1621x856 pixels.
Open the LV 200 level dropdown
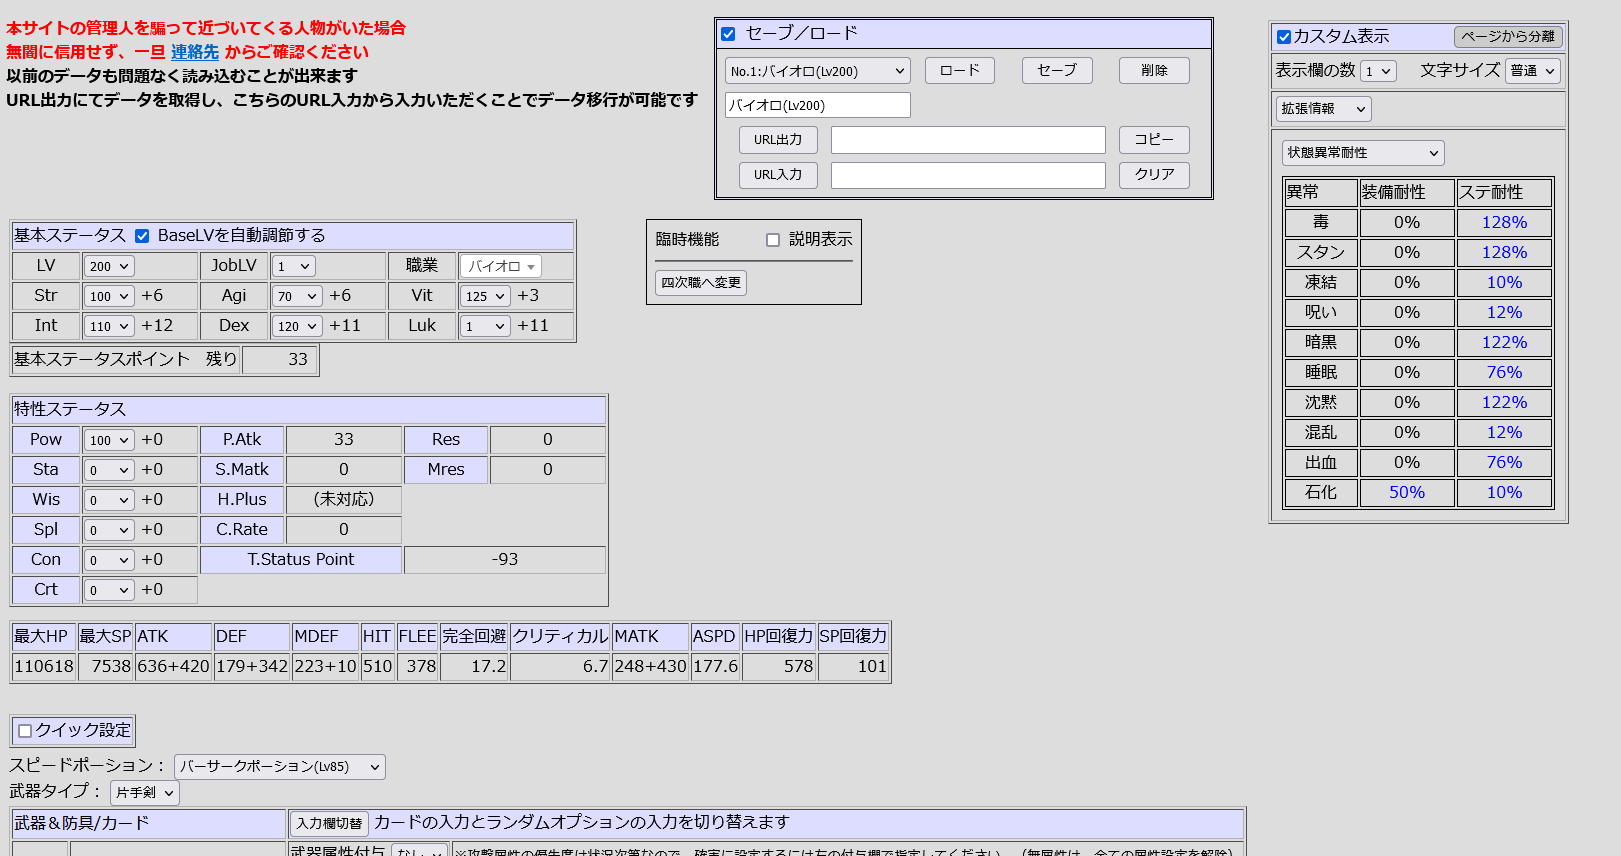coord(109,266)
